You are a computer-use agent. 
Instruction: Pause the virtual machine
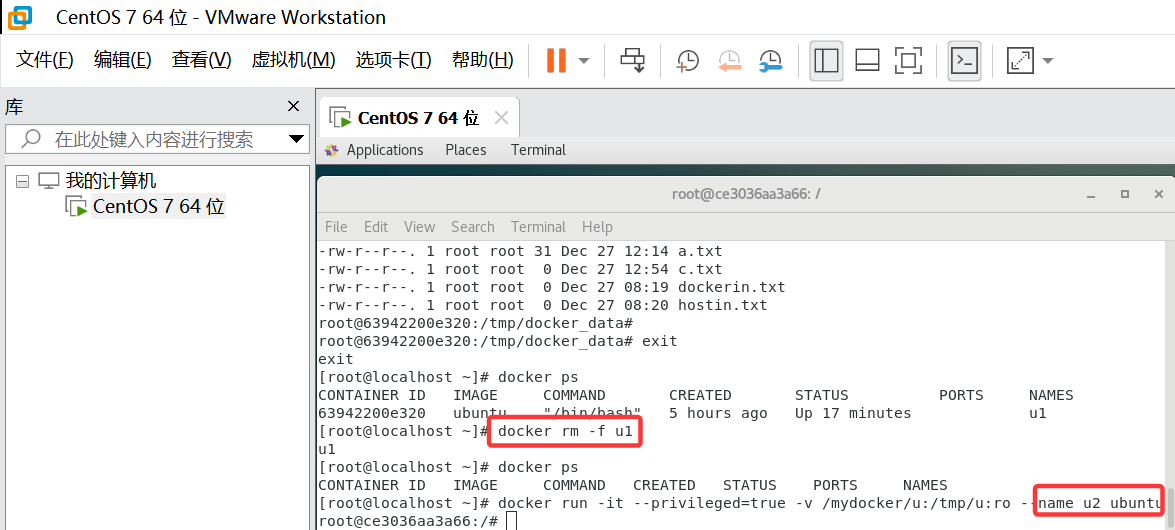(x=556, y=60)
